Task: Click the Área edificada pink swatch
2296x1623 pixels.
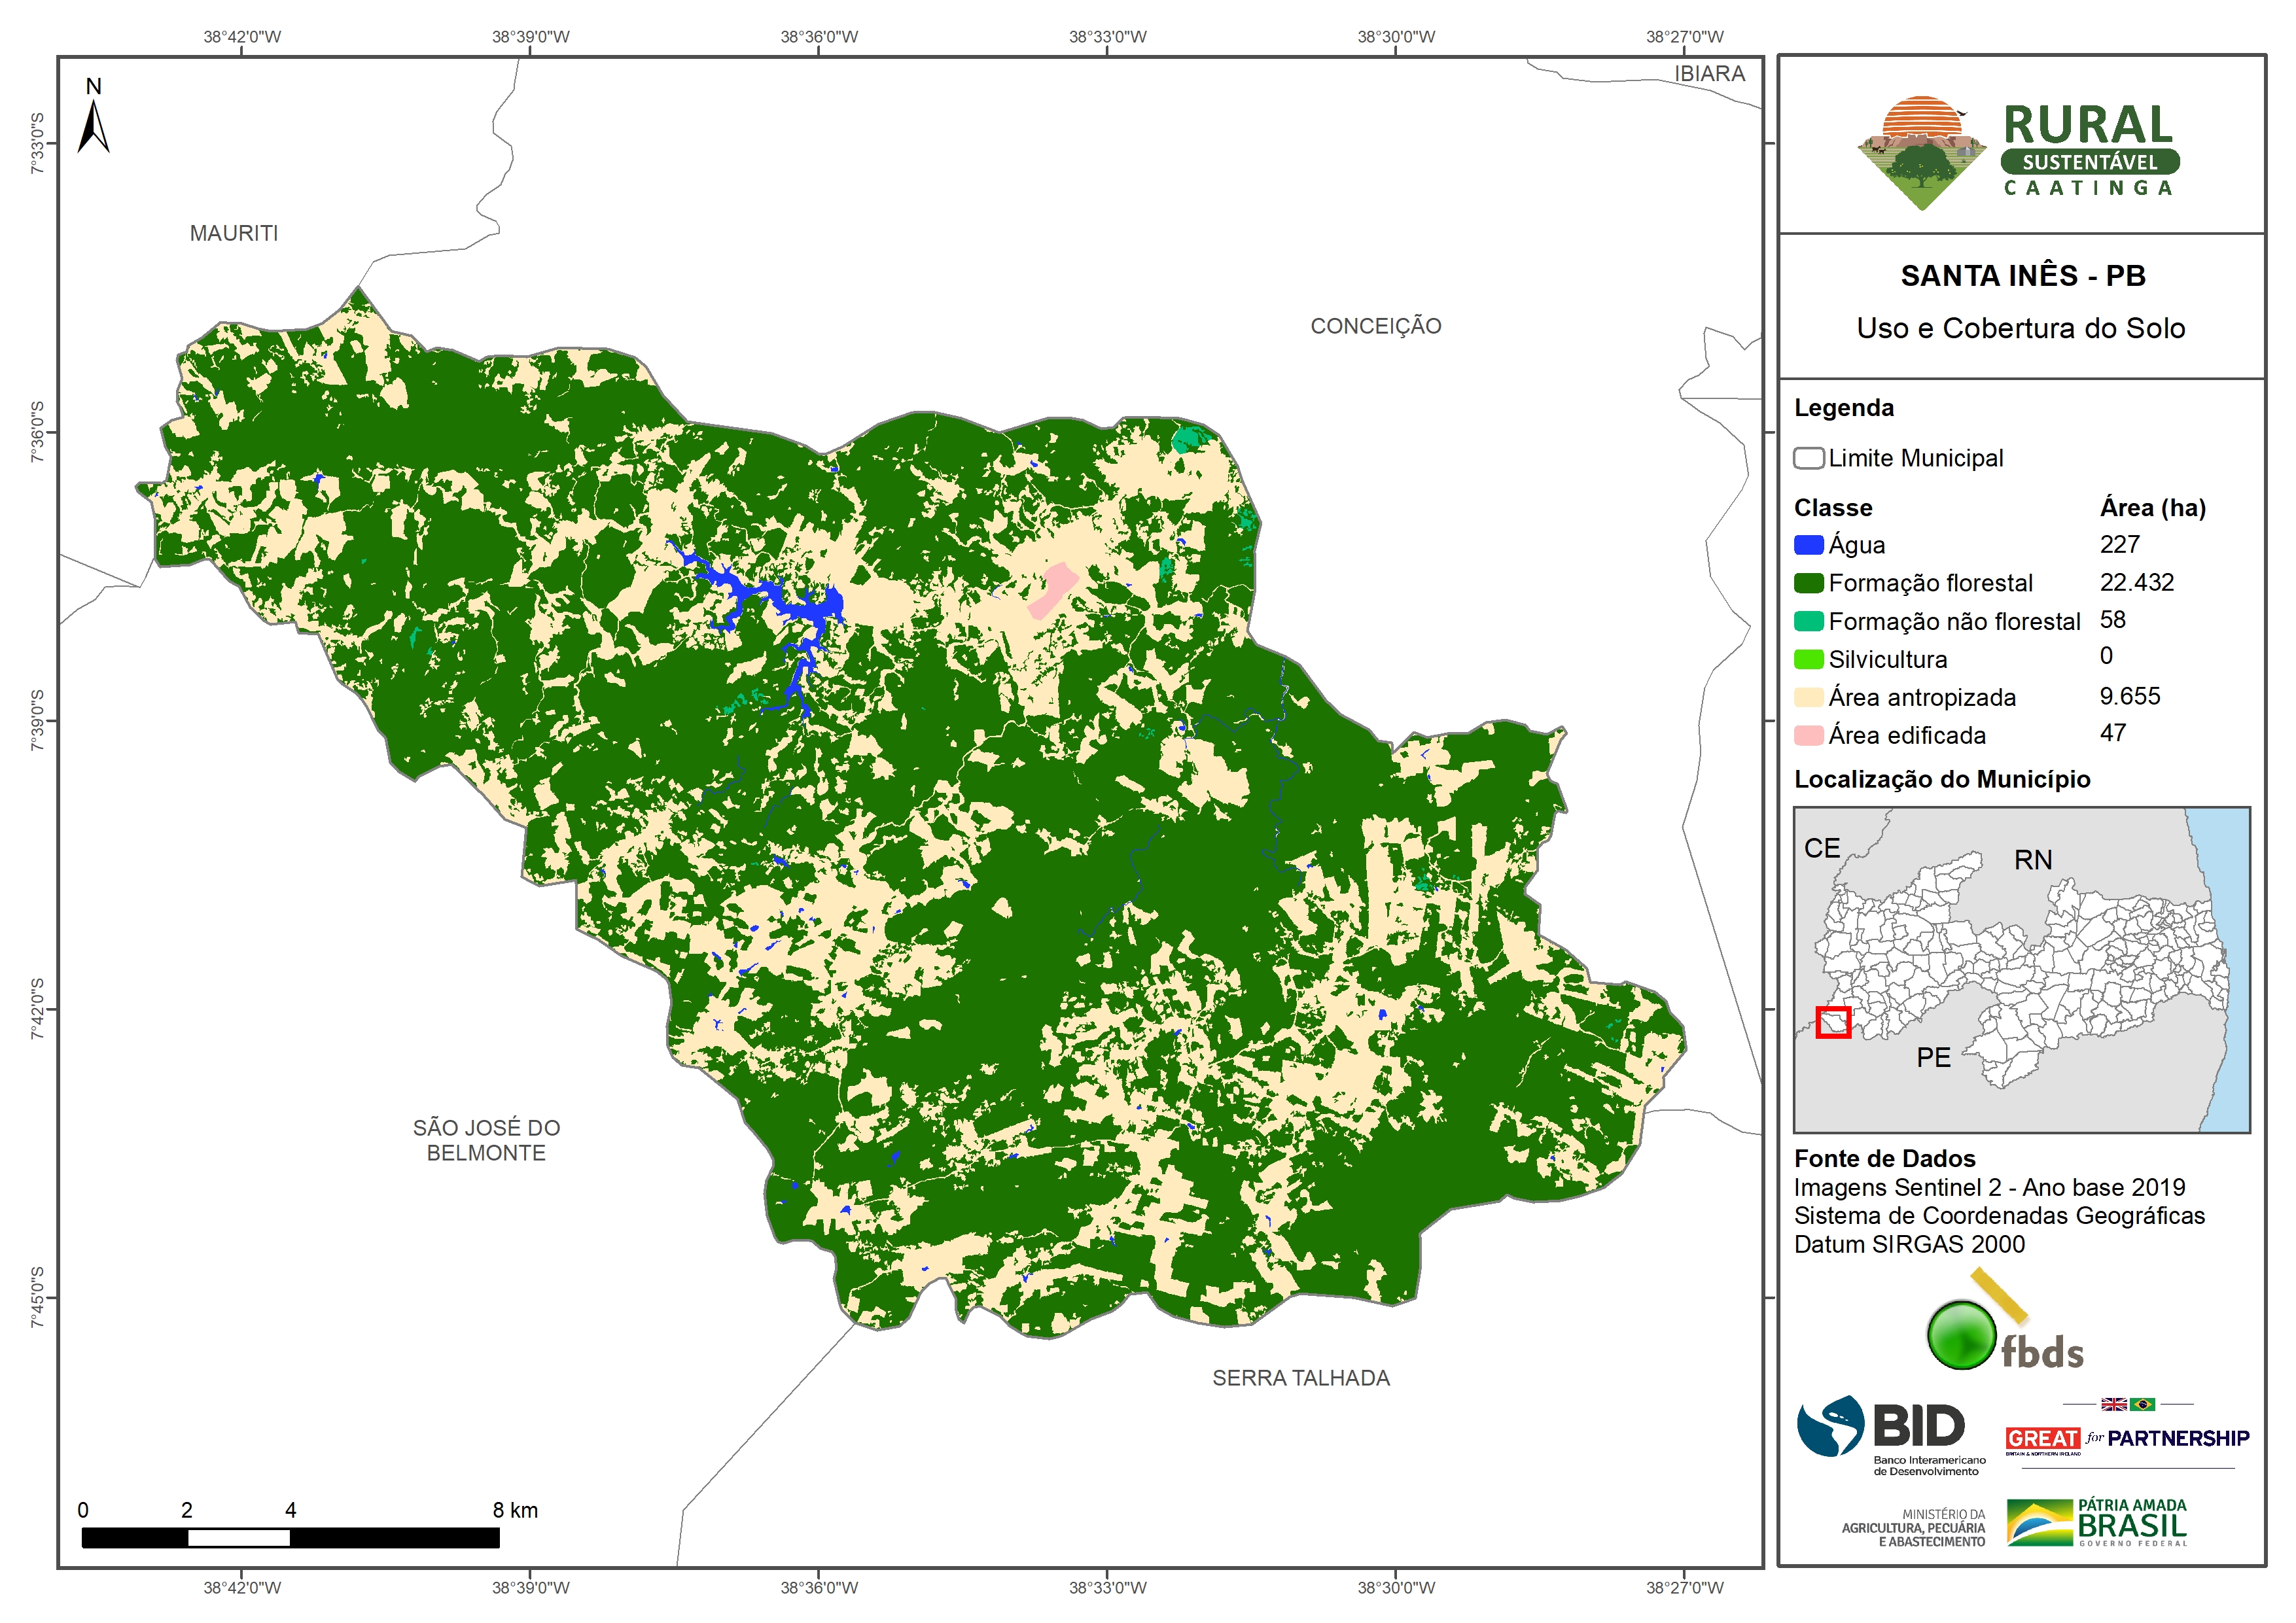Action: 1808,735
